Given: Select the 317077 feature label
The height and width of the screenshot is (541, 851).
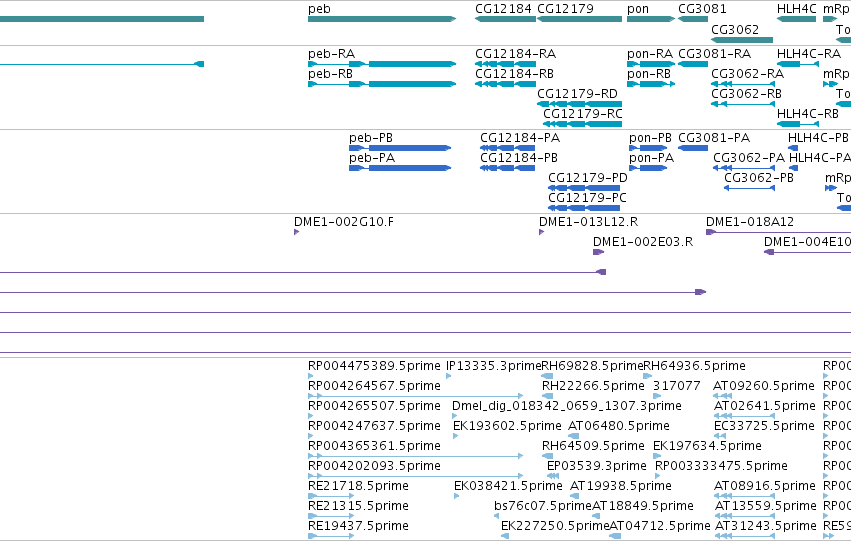Looking at the screenshot, I should click(x=676, y=386).
